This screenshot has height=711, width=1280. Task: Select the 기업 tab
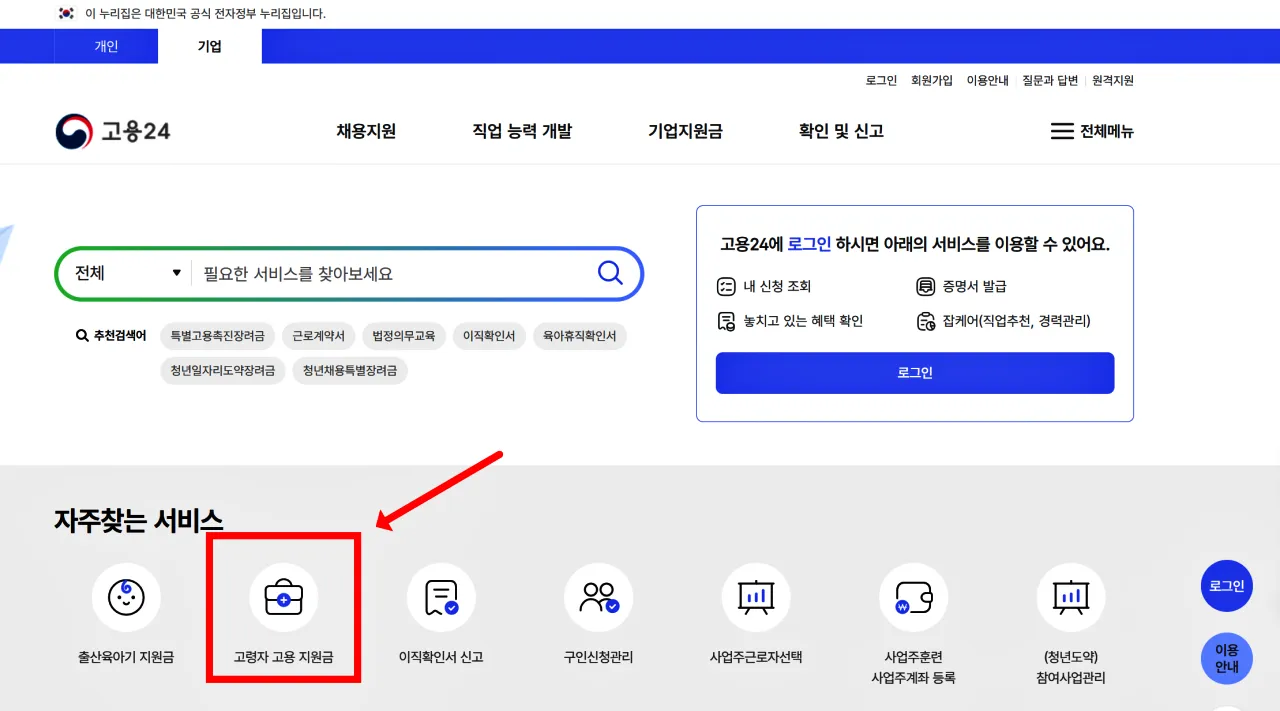click(x=208, y=45)
